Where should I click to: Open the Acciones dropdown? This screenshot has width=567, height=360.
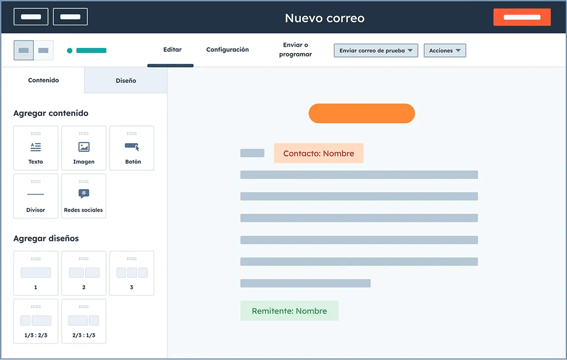click(445, 51)
